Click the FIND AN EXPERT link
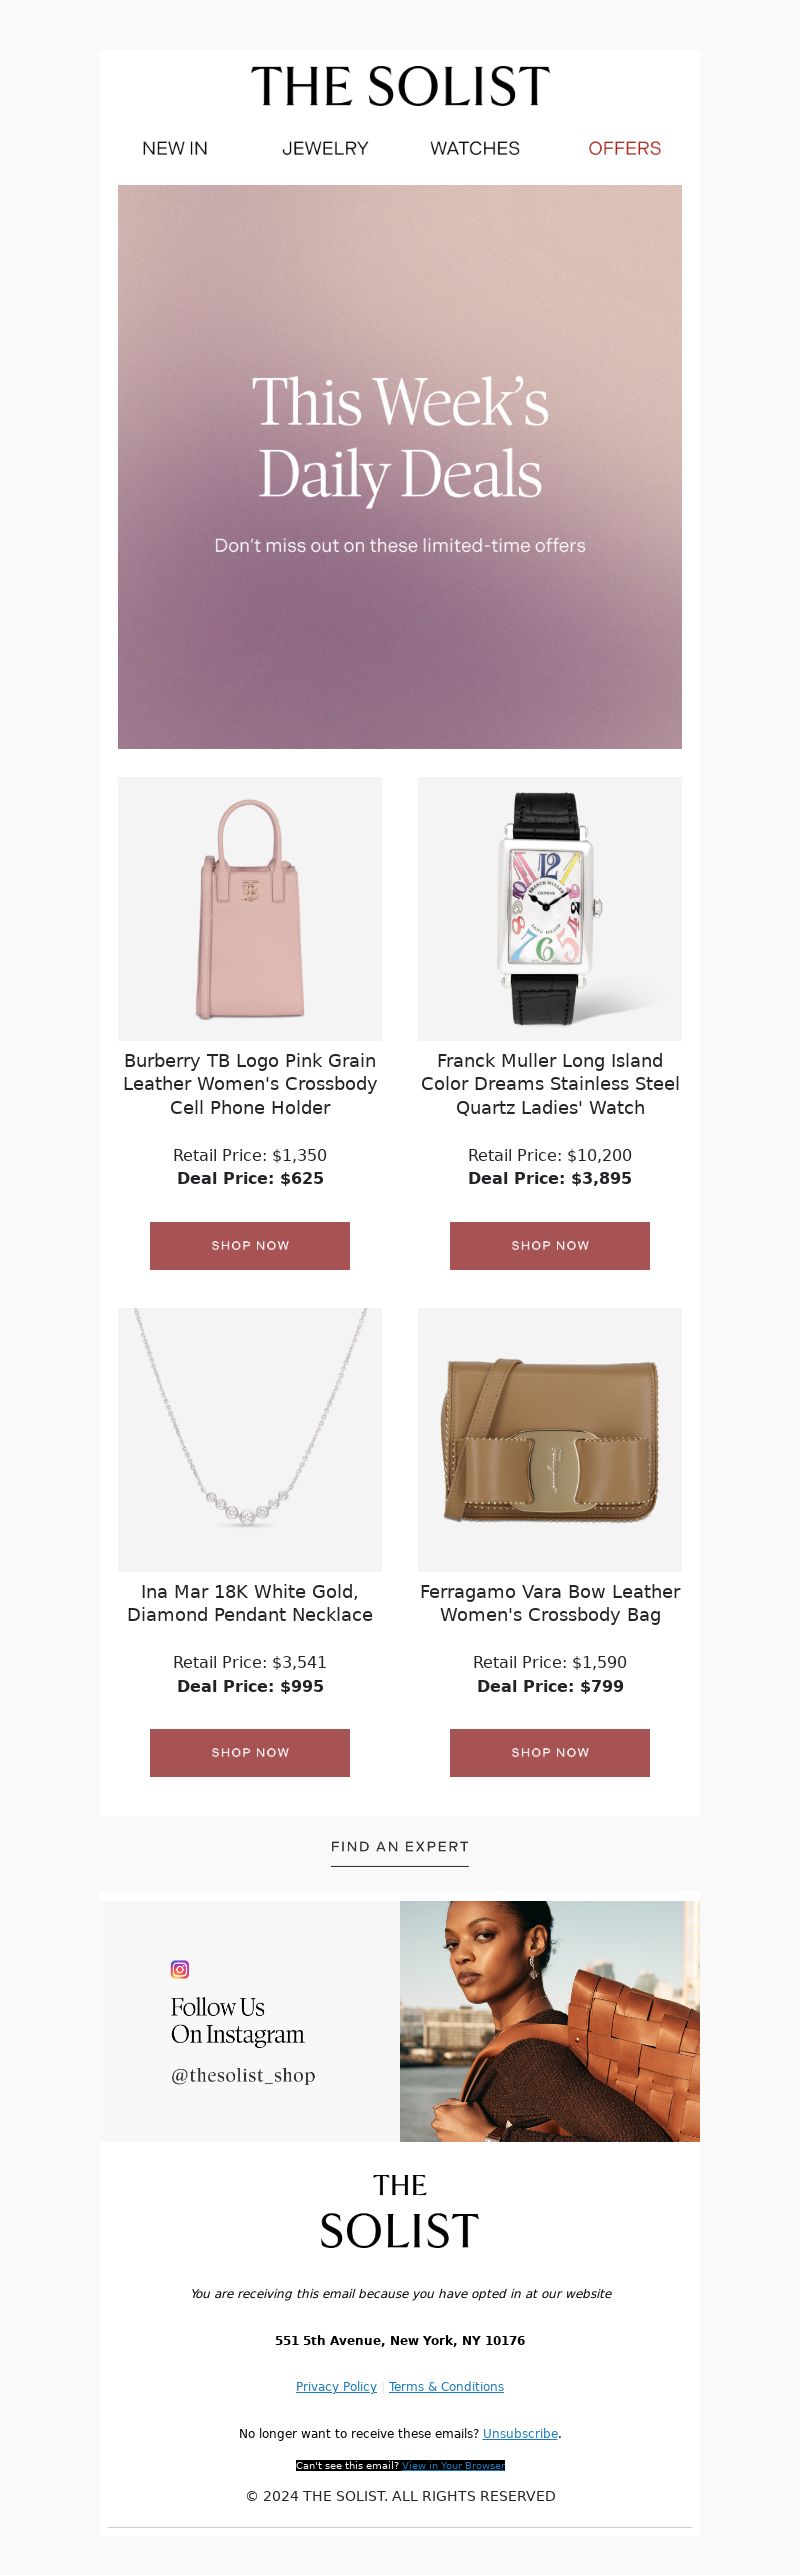The image size is (800, 2575). coord(400,1847)
